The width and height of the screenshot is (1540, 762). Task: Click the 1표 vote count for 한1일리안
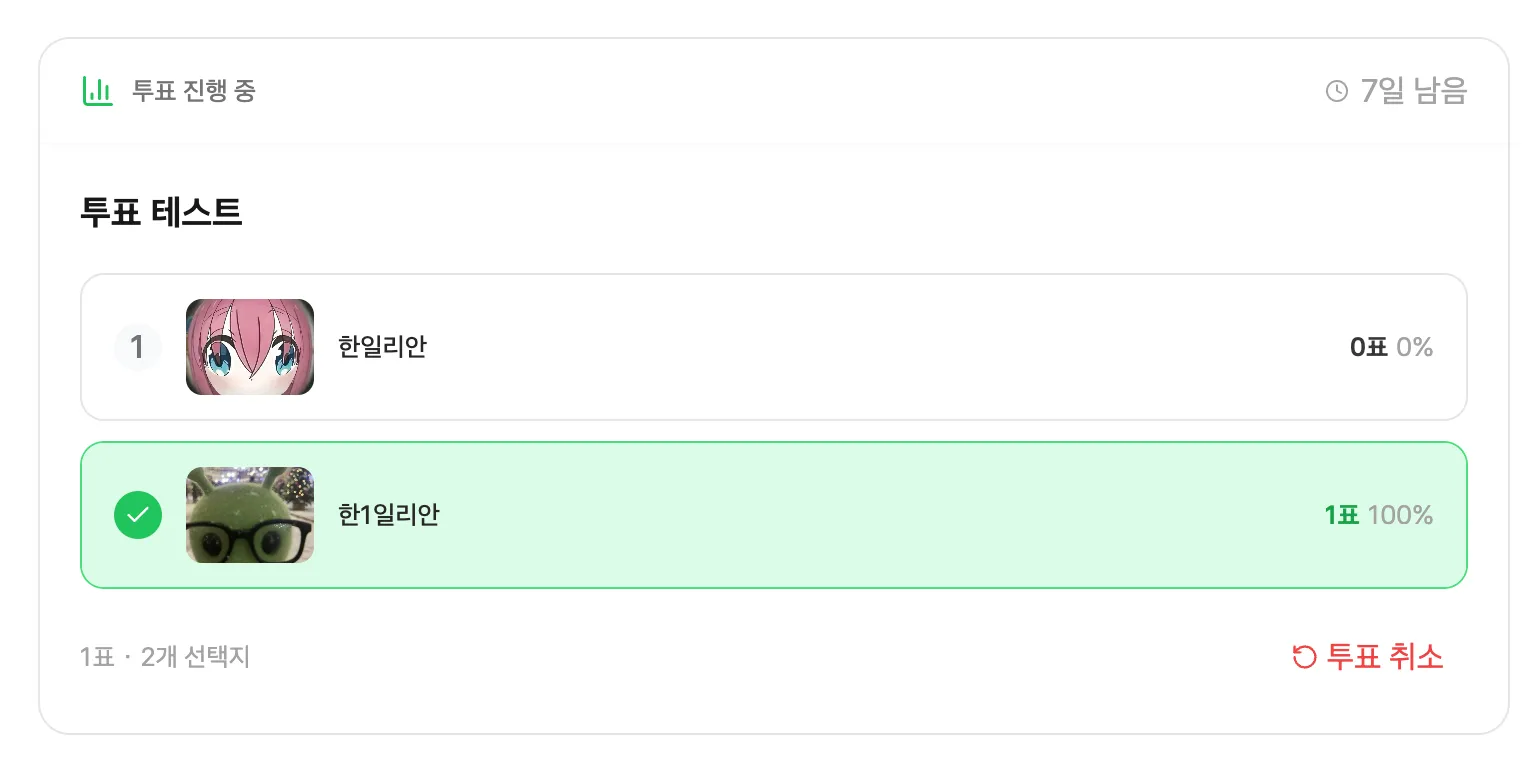(x=1341, y=515)
